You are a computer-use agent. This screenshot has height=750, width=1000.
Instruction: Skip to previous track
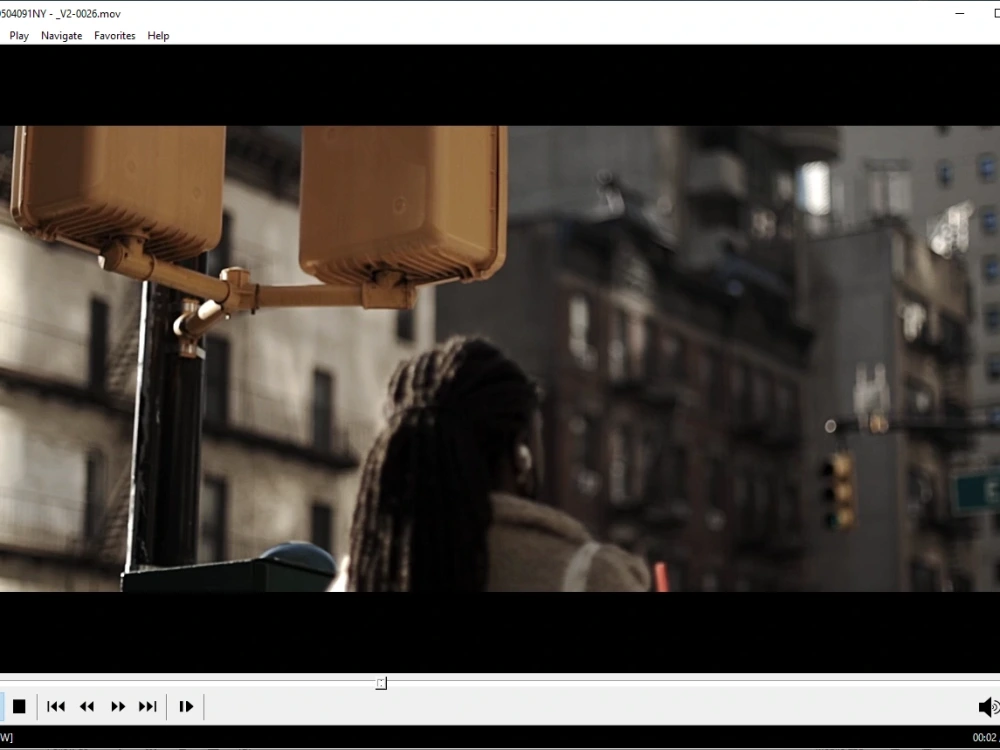tap(56, 707)
